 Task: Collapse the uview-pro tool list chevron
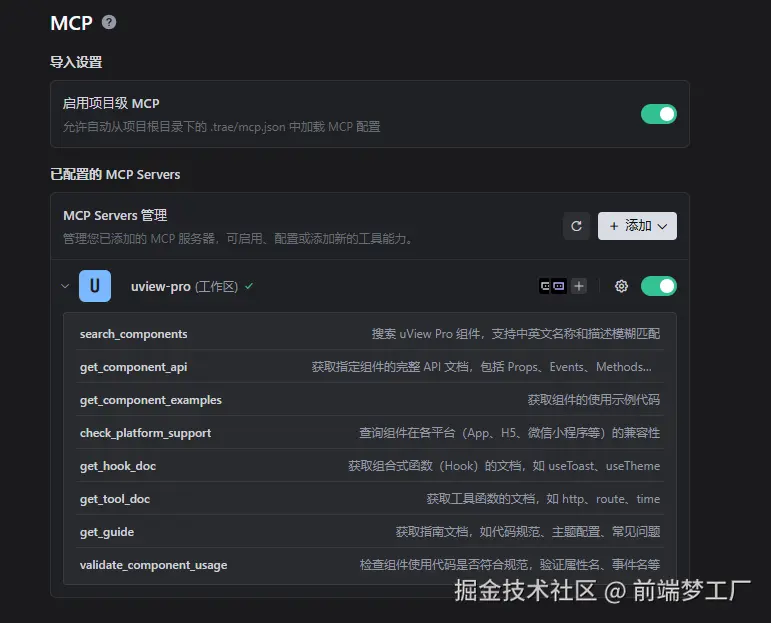[x=65, y=286]
